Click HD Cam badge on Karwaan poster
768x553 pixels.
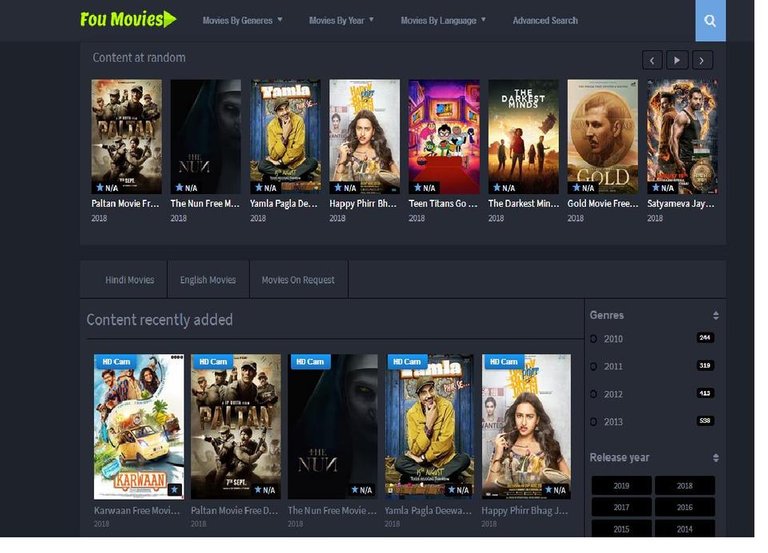click(116, 361)
